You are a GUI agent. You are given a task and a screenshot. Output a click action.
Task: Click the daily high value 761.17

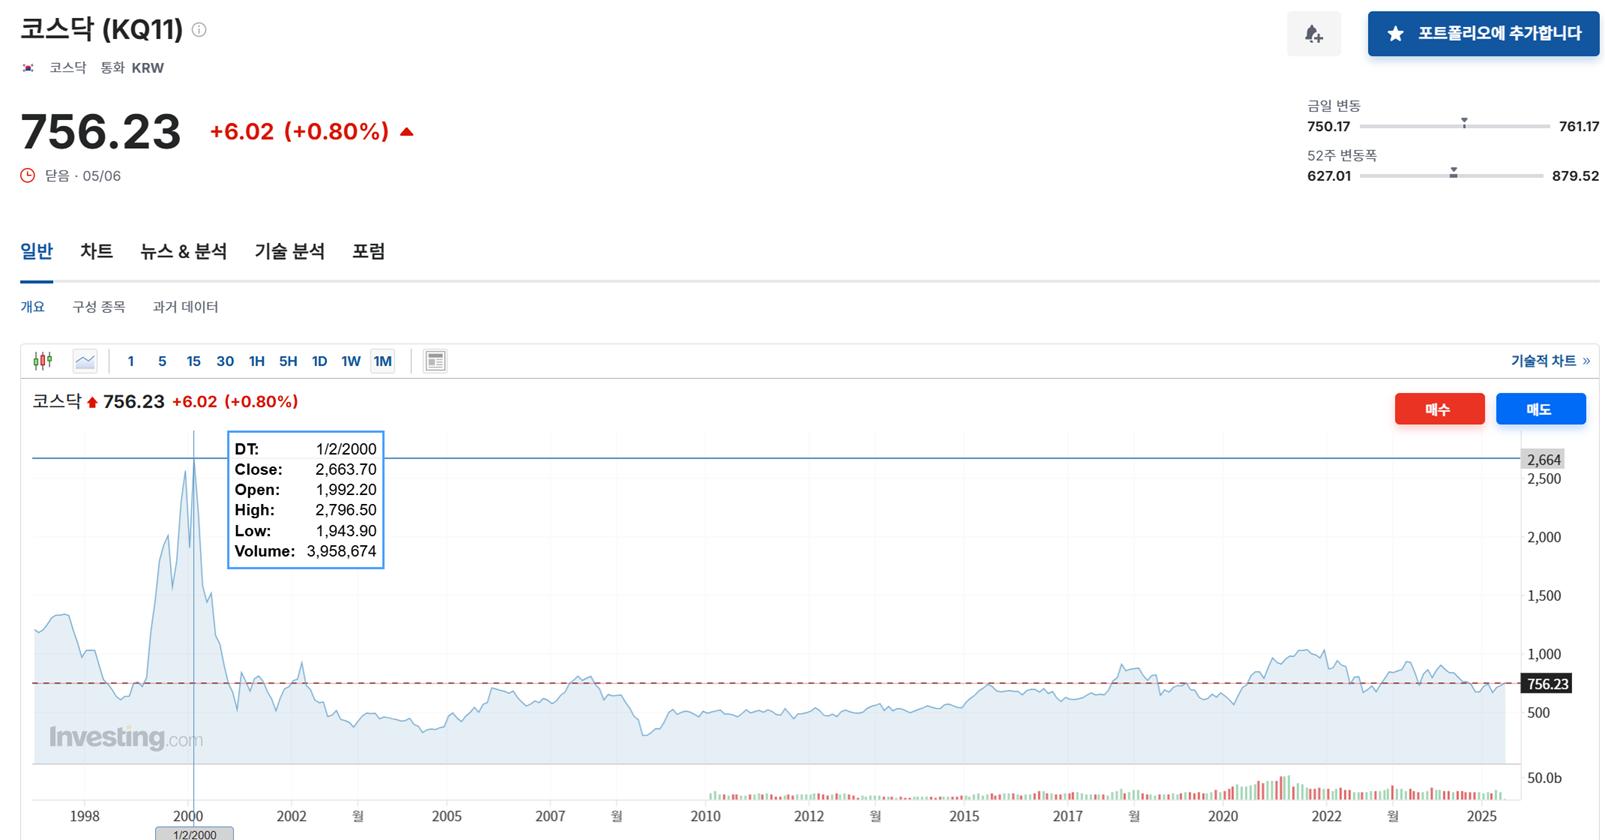(x=1579, y=126)
